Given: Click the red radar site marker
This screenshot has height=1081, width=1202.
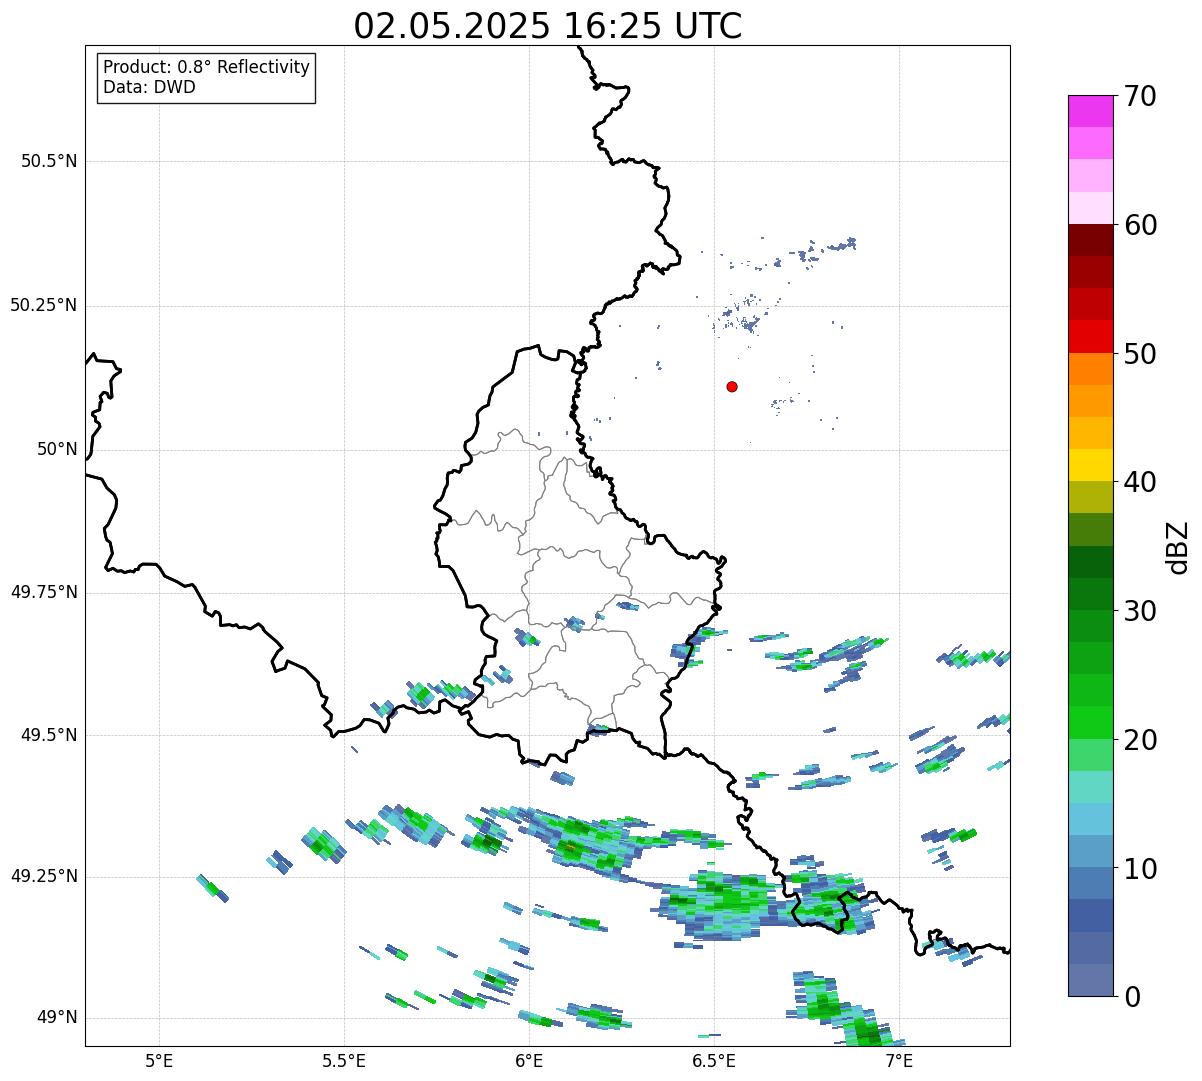Looking at the screenshot, I should 732,386.
